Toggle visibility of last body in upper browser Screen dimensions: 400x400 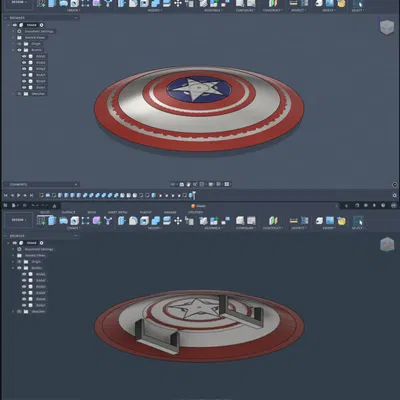click(24, 87)
